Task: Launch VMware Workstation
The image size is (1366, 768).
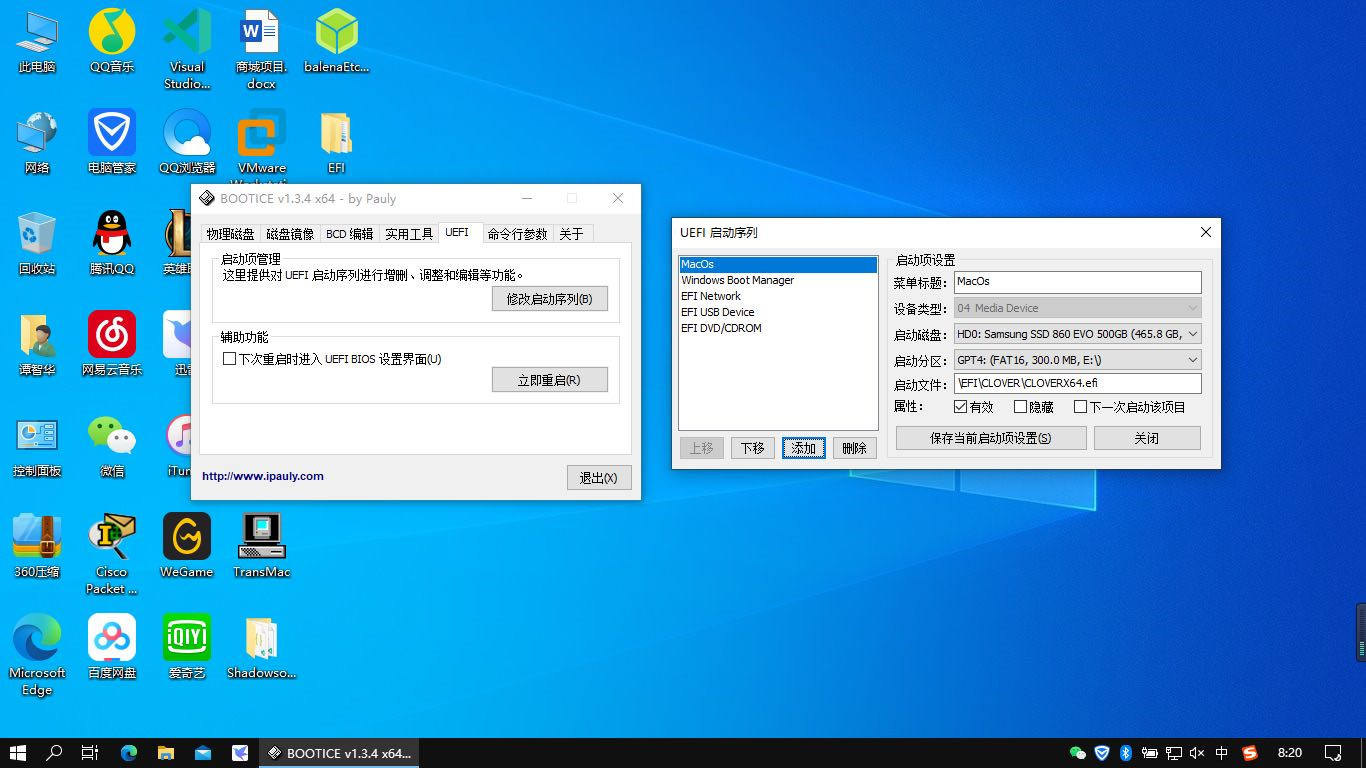Action: [261, 140]
